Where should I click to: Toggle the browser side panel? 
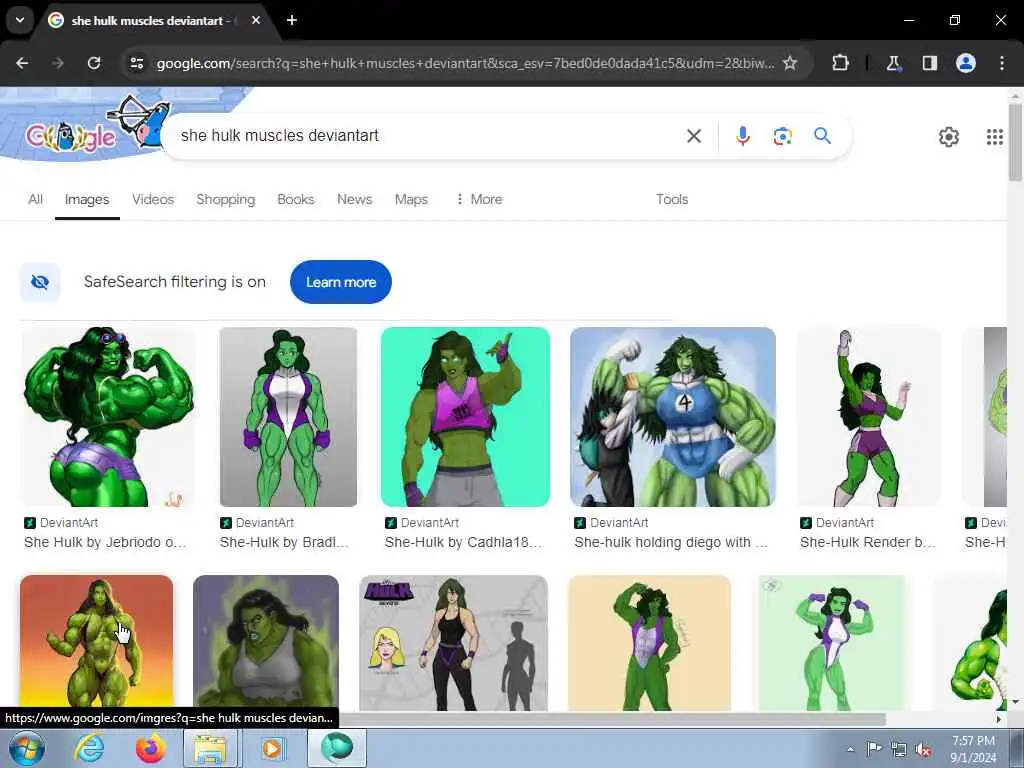click(x=929, y=63)
